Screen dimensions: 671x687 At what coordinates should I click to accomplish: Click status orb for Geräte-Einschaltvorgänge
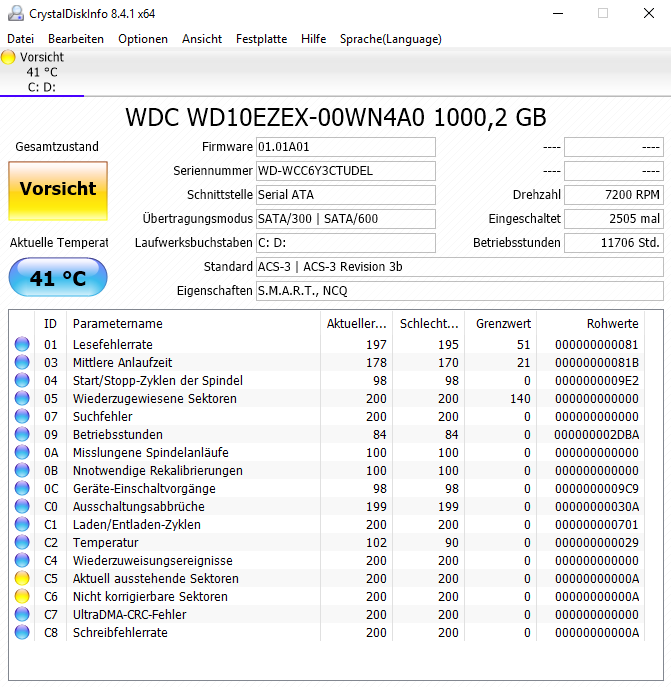pos(22,488)
